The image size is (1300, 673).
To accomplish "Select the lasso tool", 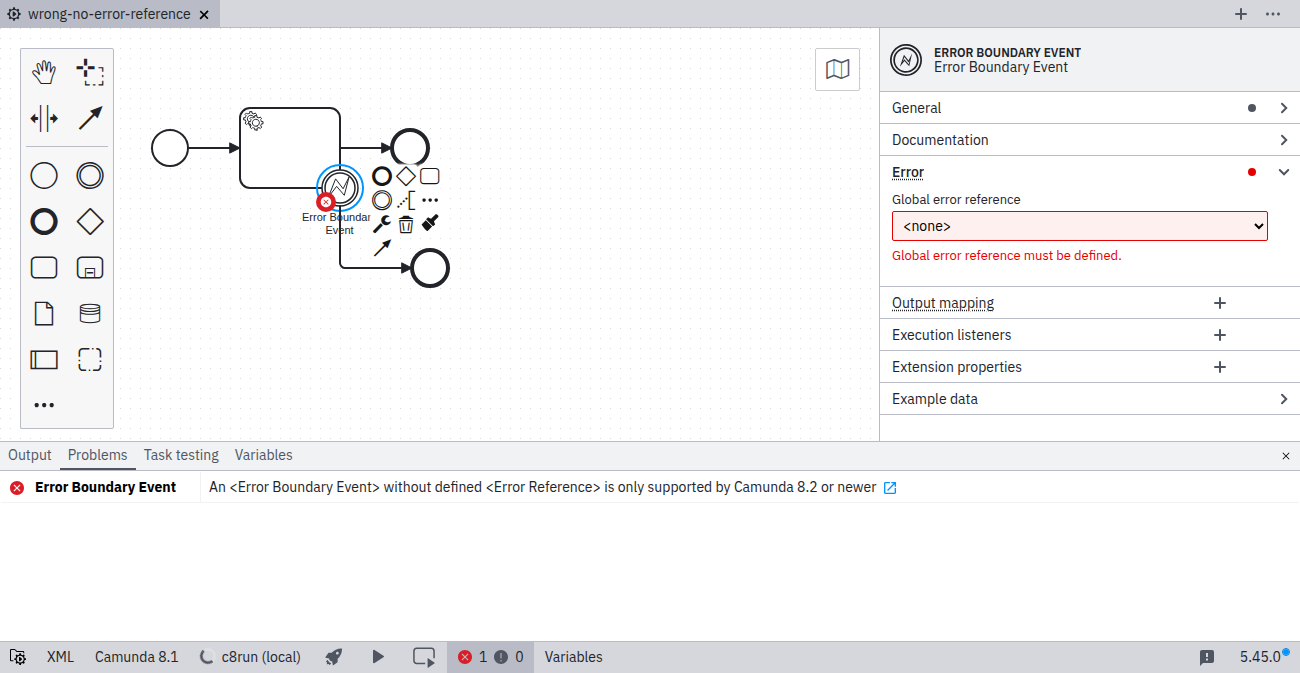I will (x=90, y=72).
